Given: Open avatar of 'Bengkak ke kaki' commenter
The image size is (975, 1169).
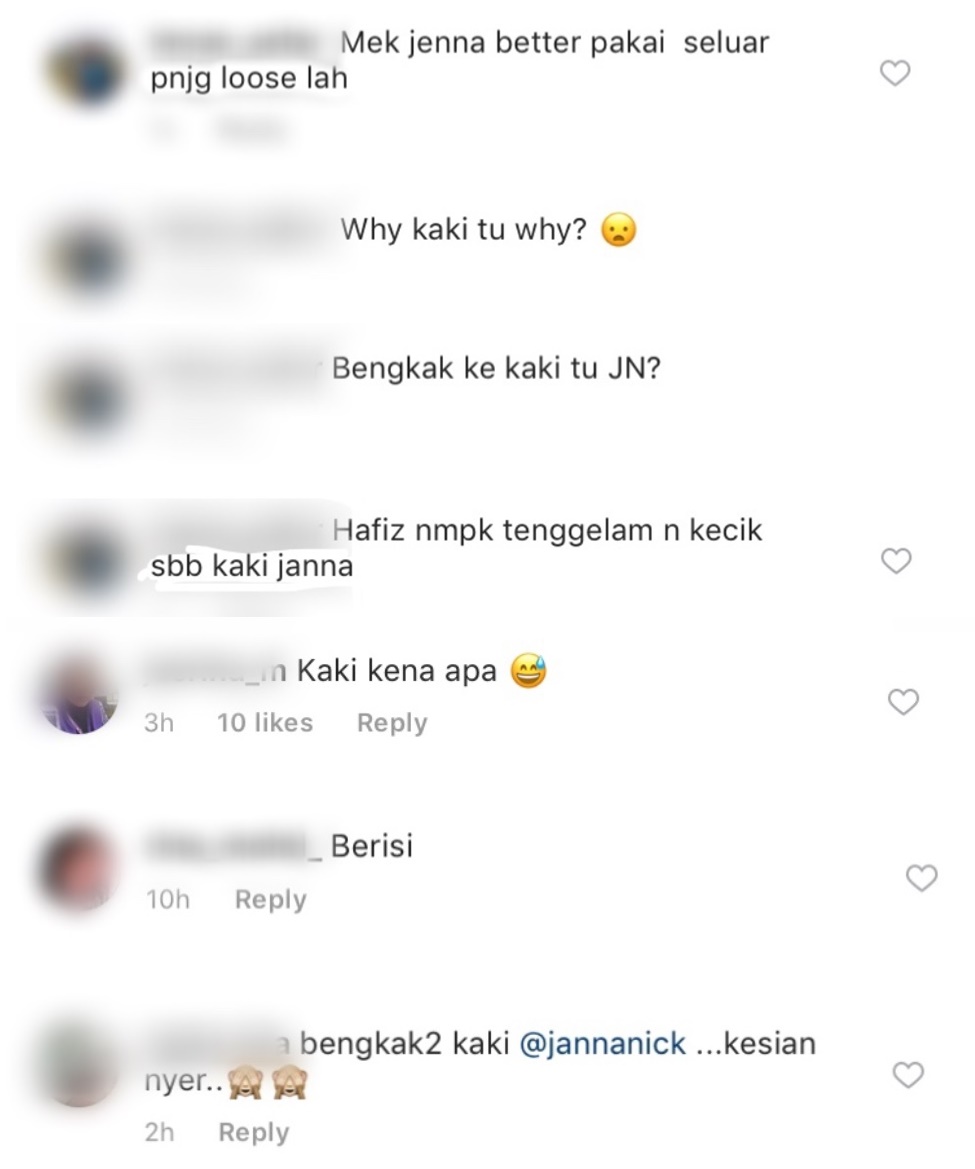Looking at the screenshot, I should pyautogui.click(x=88, y=400).
